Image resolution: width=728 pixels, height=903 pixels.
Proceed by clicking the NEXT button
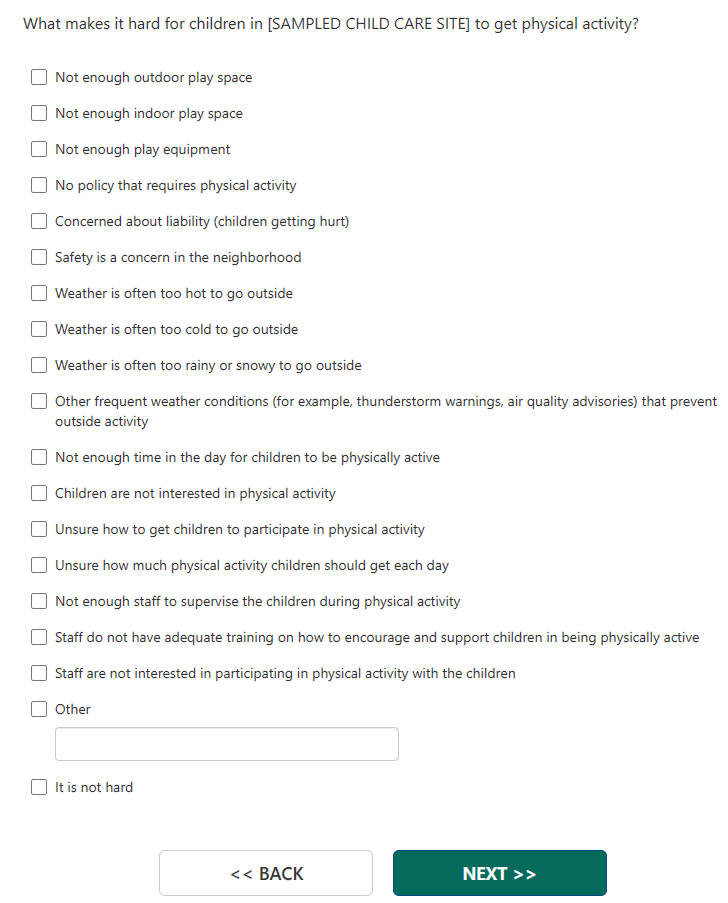click(499, 873)
